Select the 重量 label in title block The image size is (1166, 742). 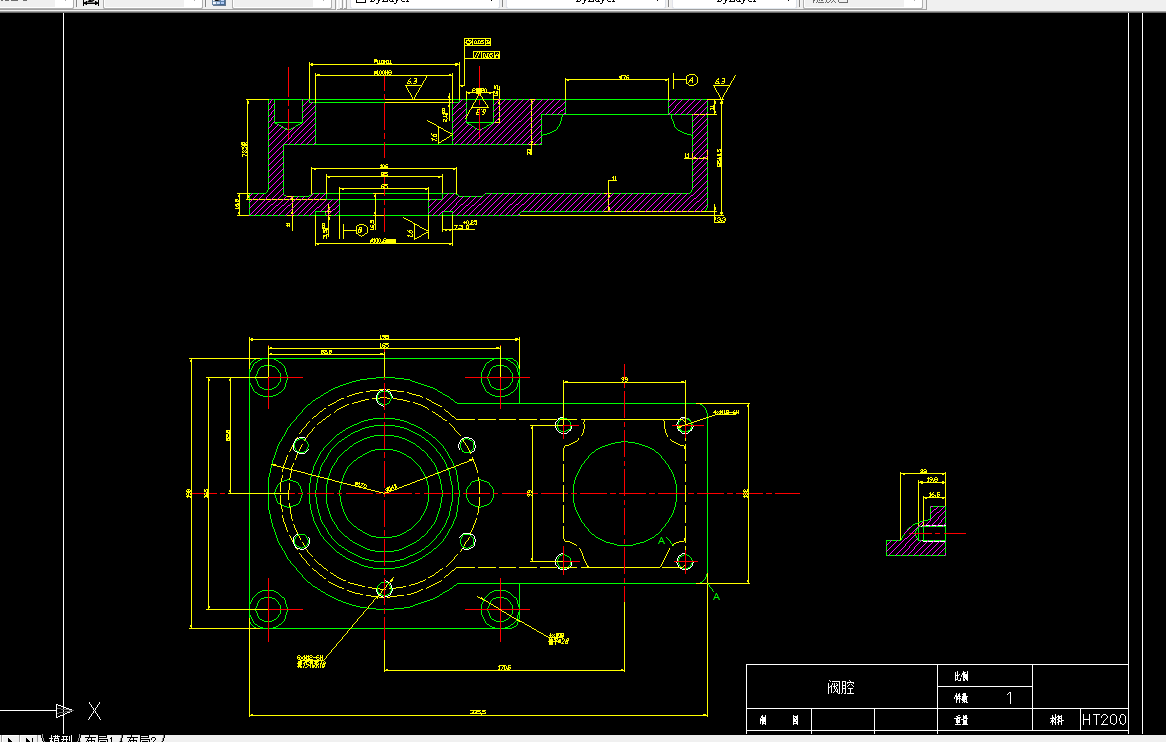point(961,720)
